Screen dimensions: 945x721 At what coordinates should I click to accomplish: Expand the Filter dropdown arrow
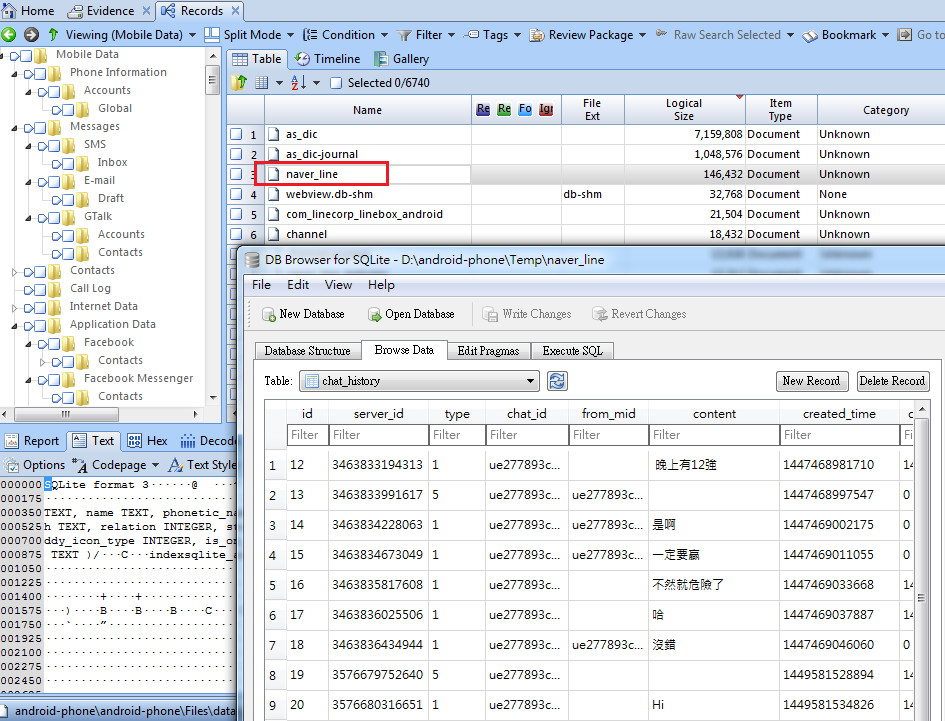451,35
